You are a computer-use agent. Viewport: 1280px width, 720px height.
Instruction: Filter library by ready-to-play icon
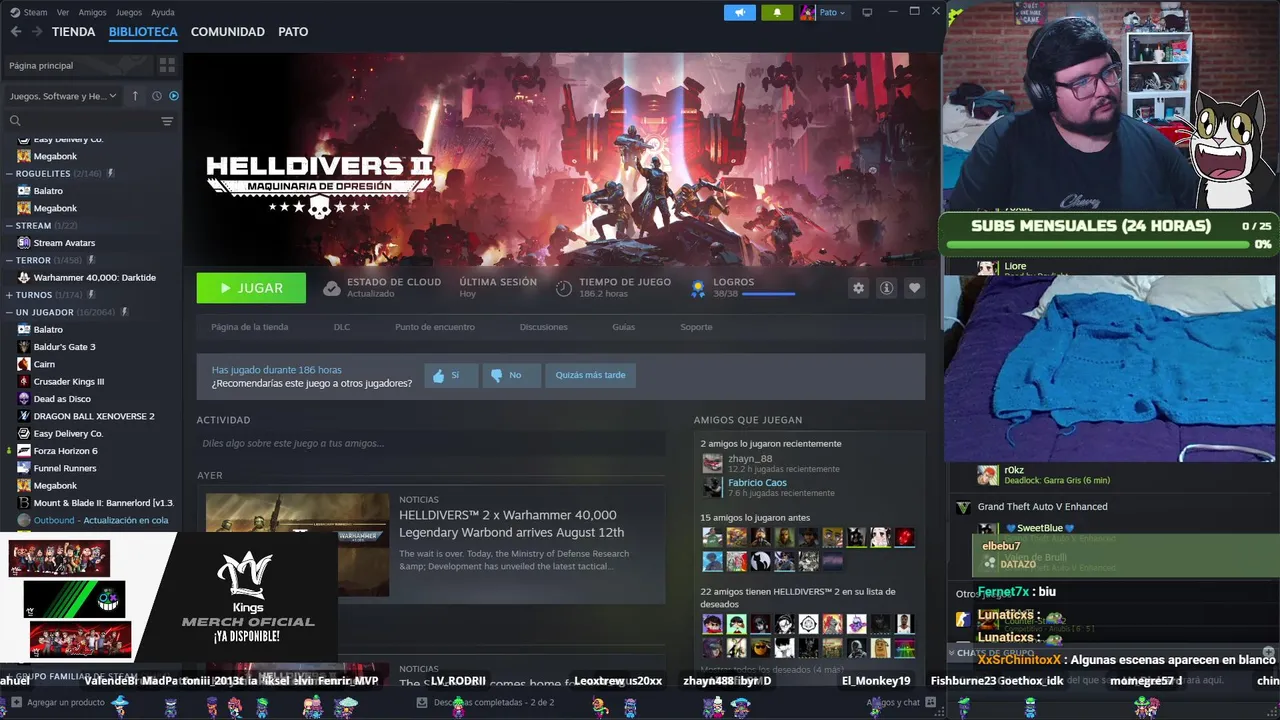[x=174, y=96]
